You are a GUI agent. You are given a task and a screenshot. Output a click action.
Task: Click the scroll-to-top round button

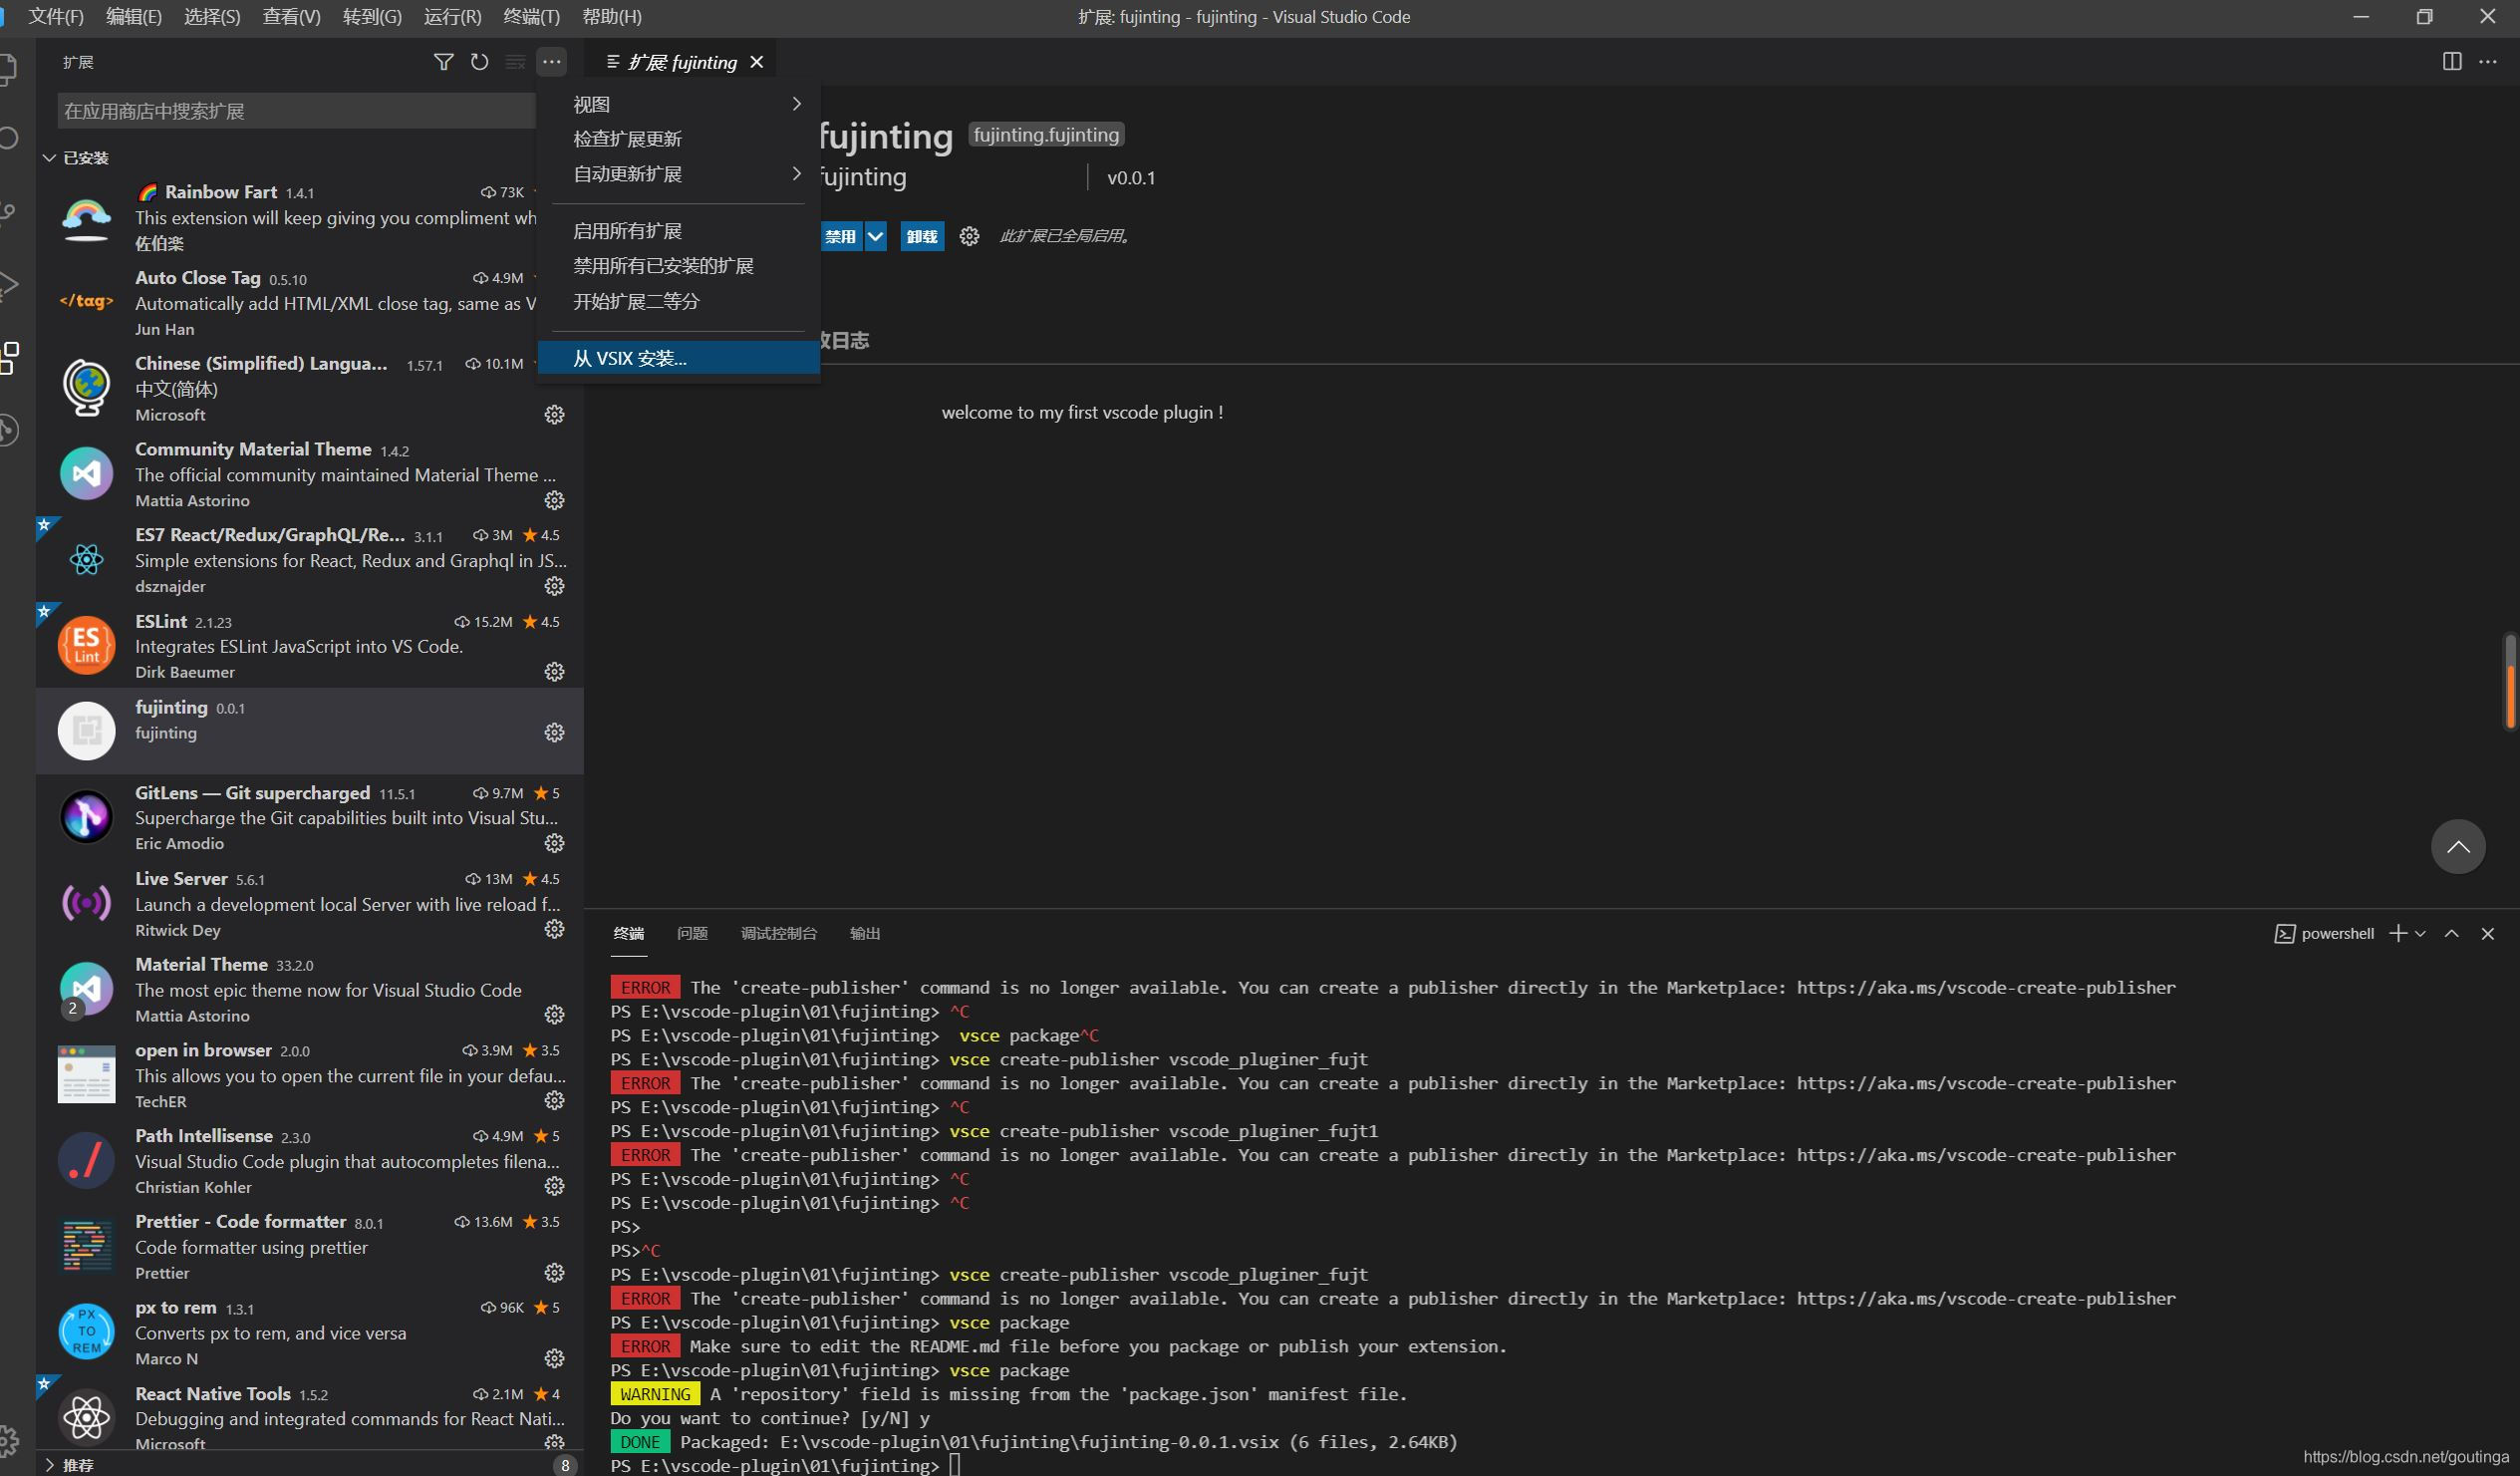pyautogui.click(x=2458, y=847)
